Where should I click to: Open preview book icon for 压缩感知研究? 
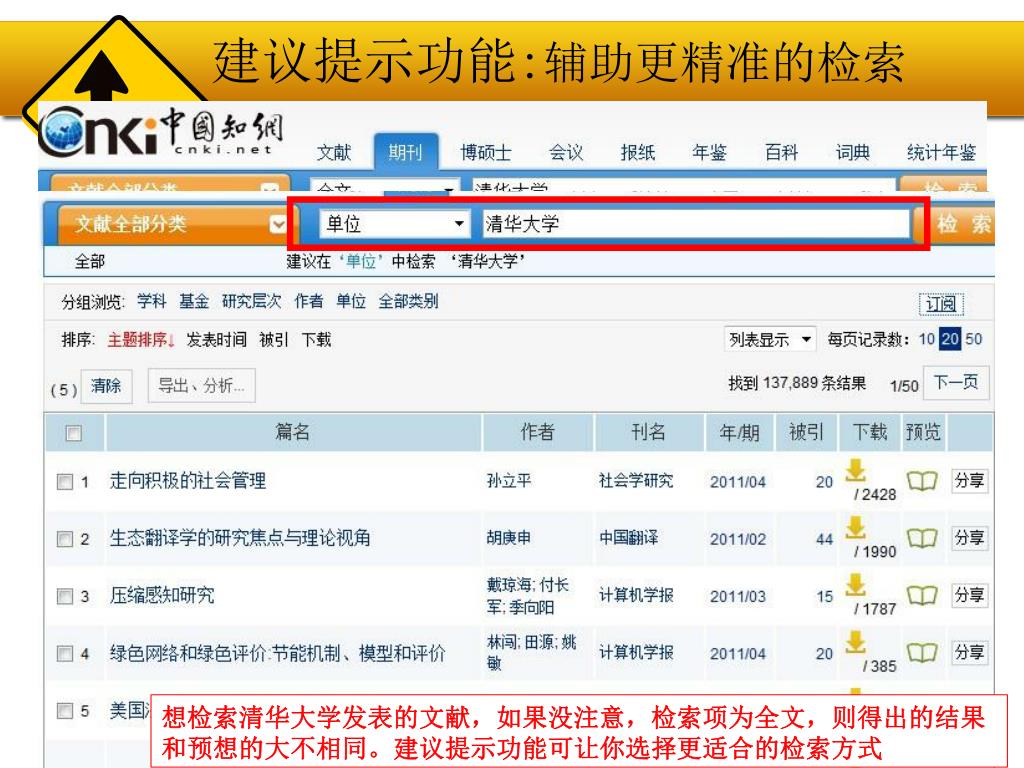[920, 596]
